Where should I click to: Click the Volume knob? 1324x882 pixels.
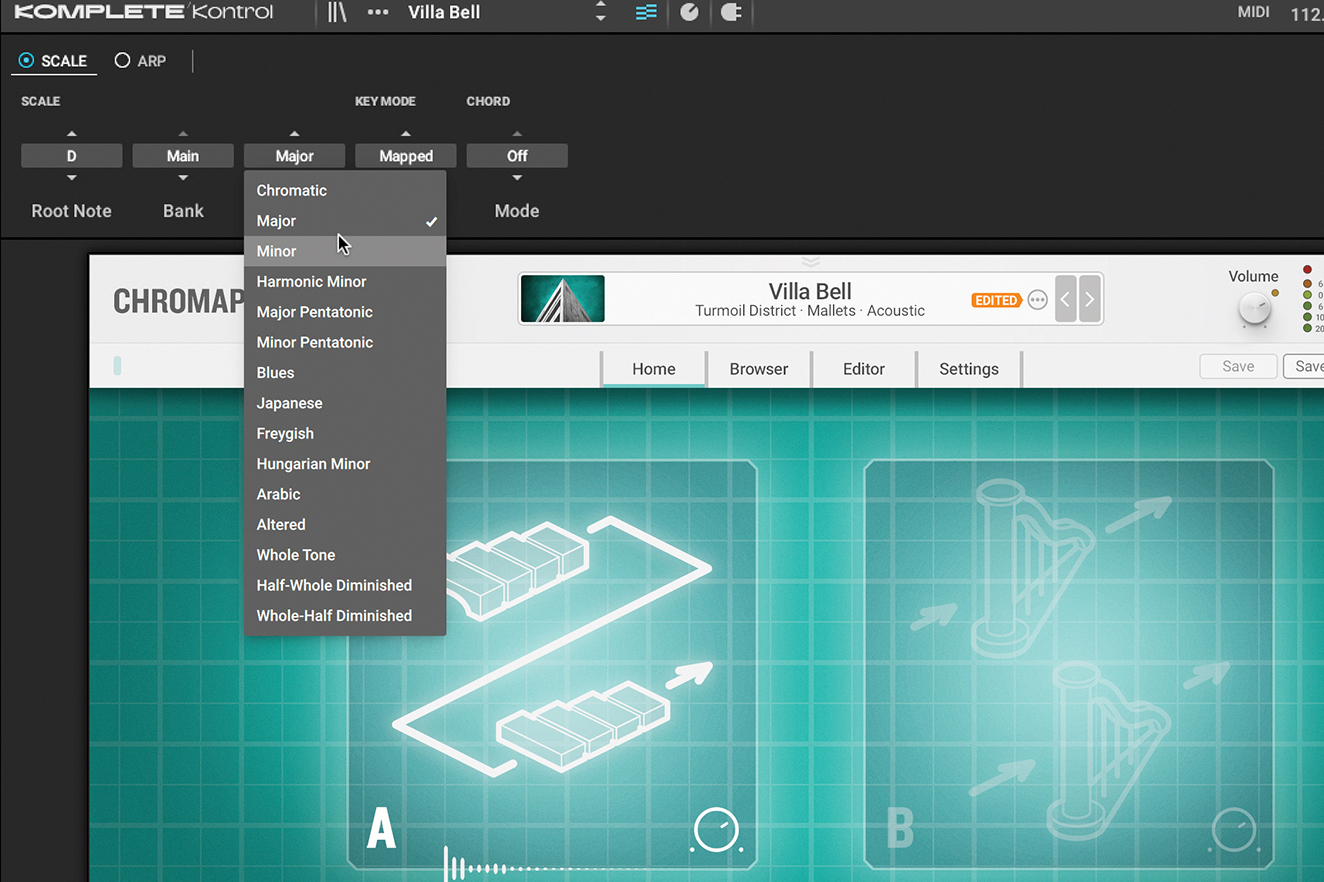[1254, 310]
